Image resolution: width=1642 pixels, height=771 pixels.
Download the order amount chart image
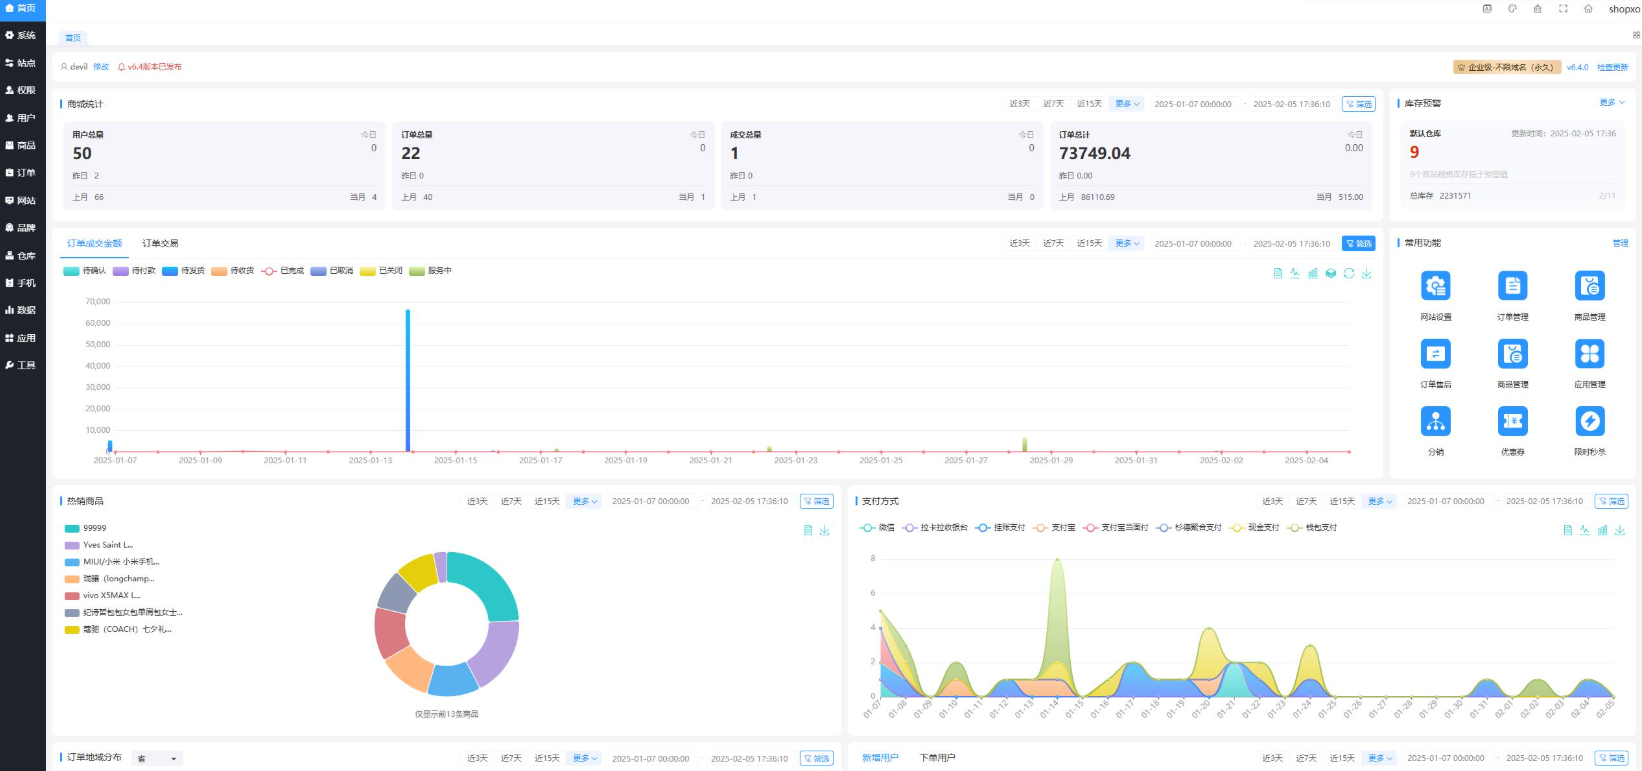tap(1366, 273)
